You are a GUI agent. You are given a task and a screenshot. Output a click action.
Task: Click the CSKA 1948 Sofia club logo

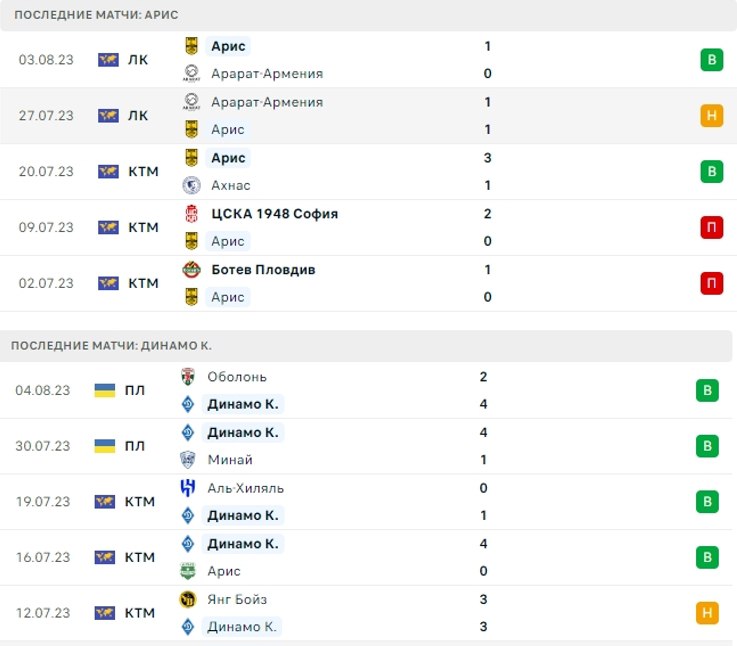[x=192, y=214]
